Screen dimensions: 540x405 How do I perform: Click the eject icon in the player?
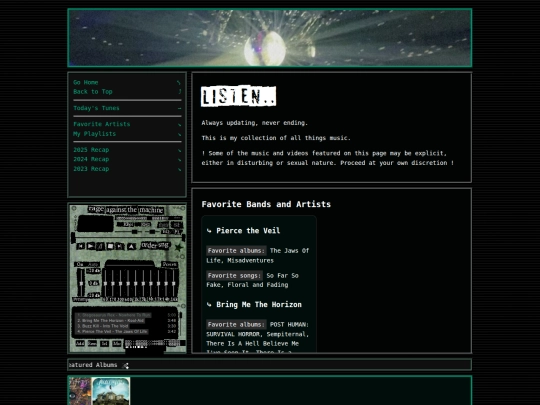click(x=131, y=247)
